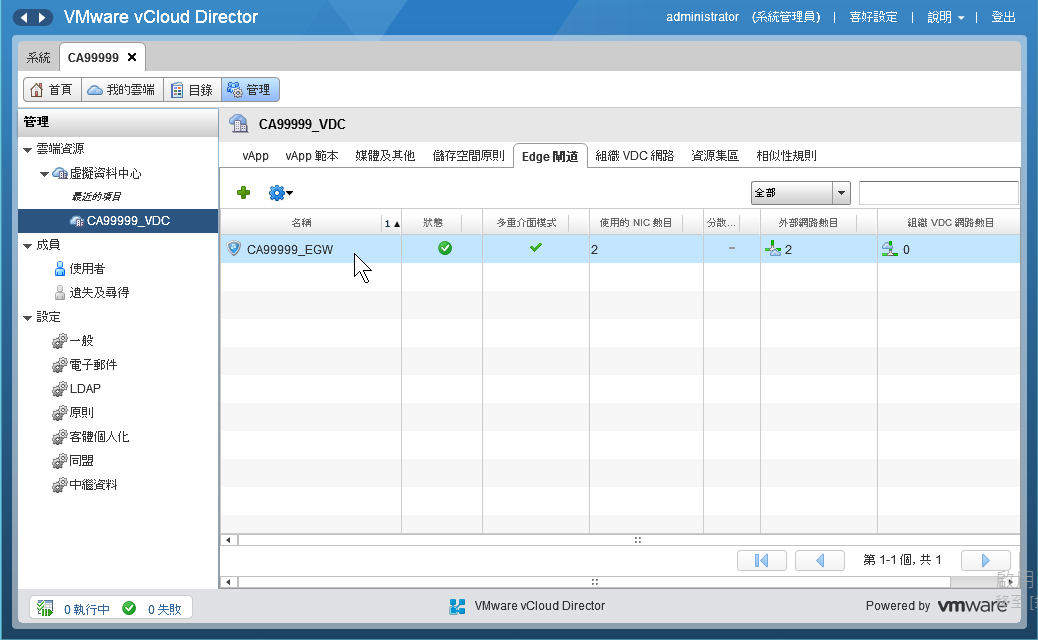Click the back navigation arrow in header
The width and height of the screenshot is (1038, 640).
(24, 17)
